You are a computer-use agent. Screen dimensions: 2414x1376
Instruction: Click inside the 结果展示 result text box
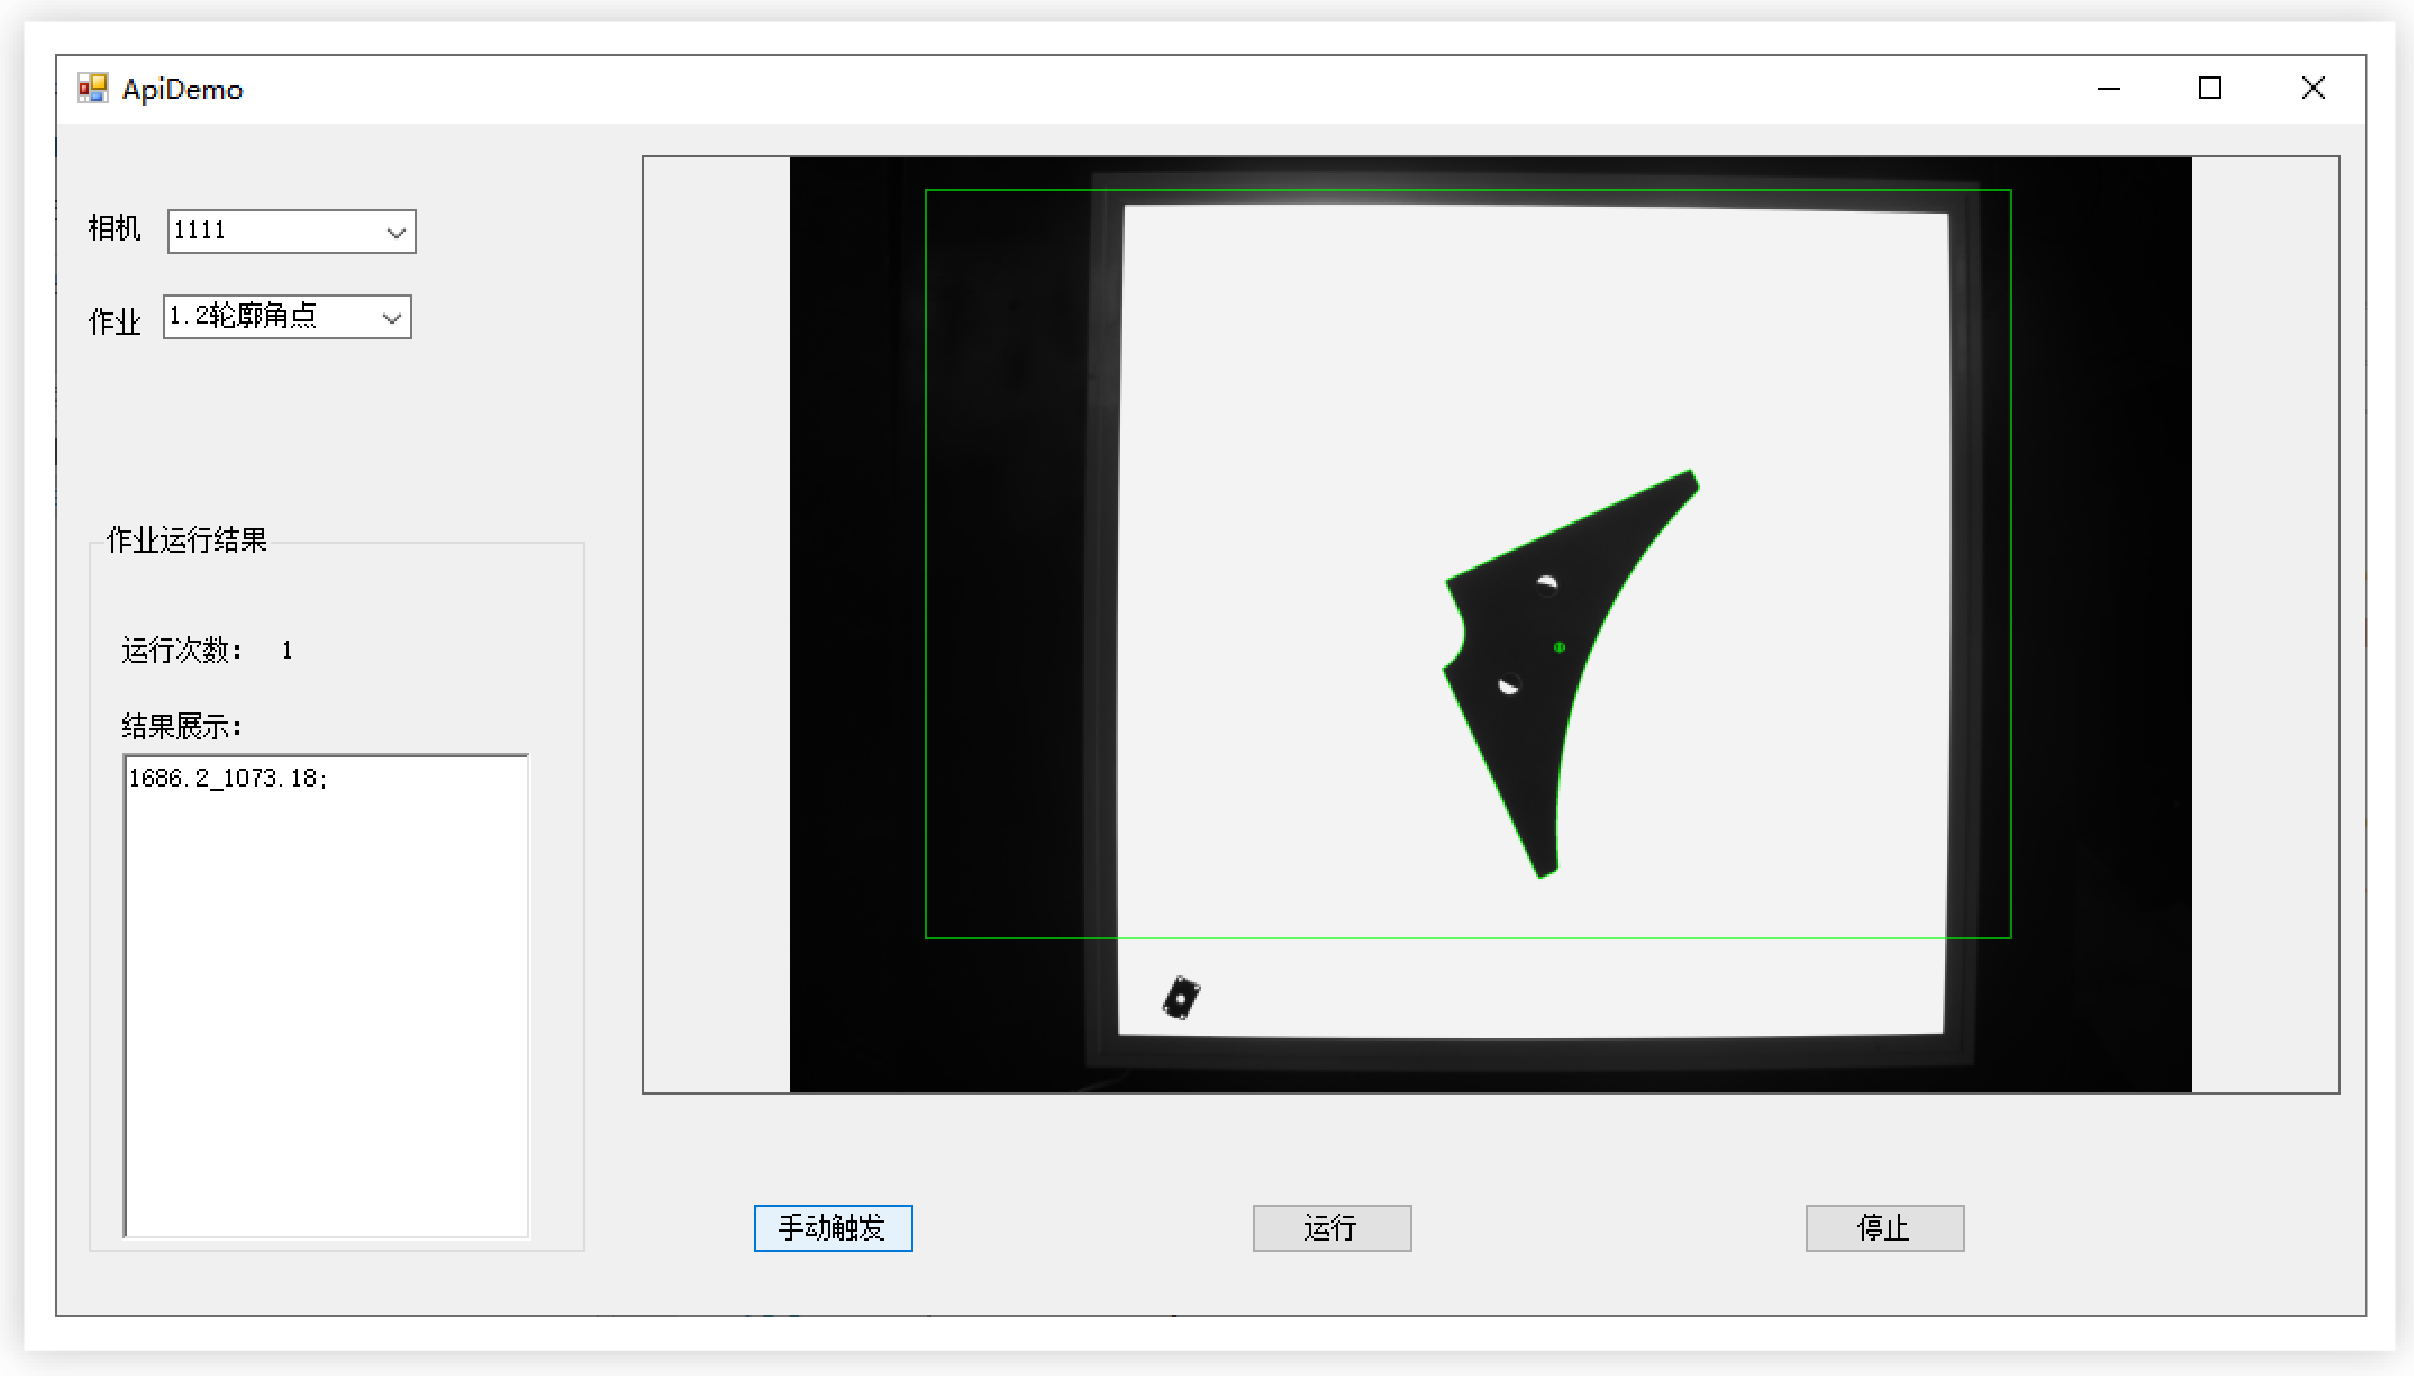326,1000
